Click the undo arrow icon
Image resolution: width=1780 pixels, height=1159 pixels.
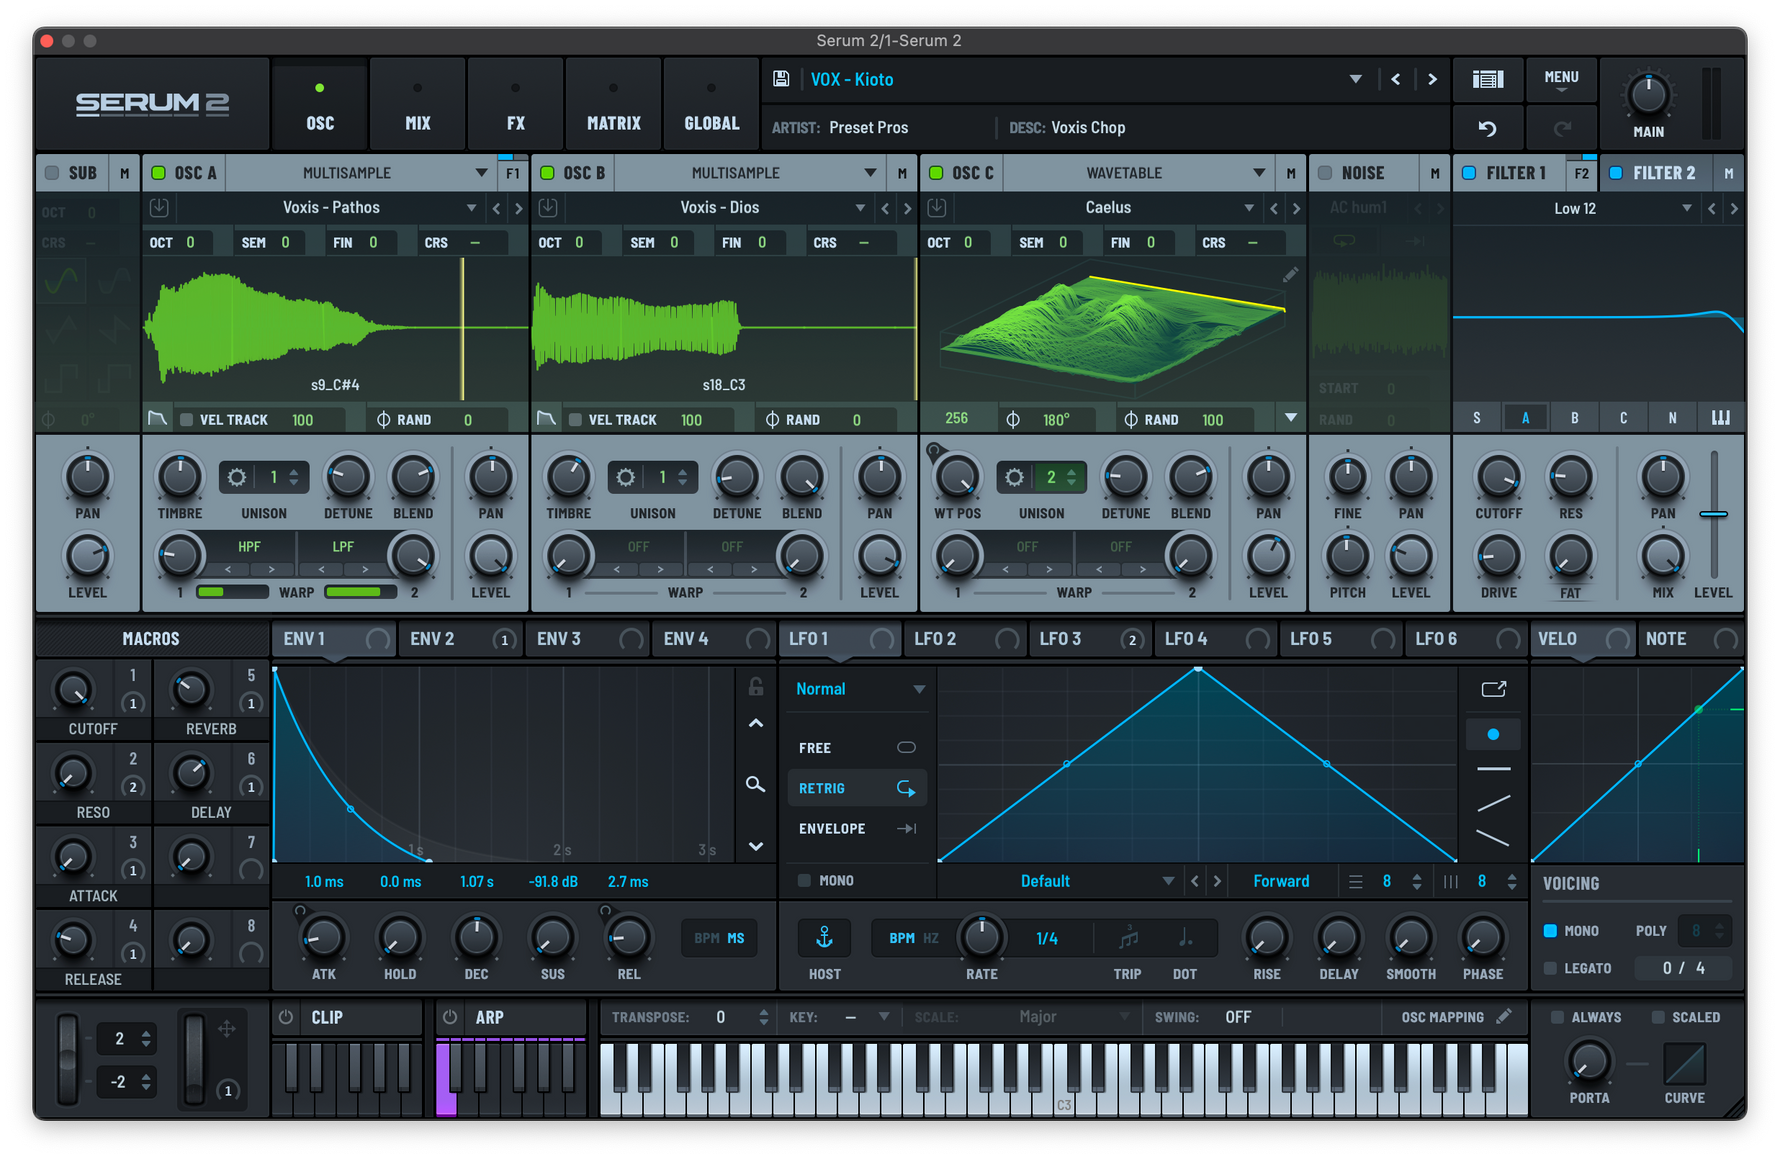1487,128
